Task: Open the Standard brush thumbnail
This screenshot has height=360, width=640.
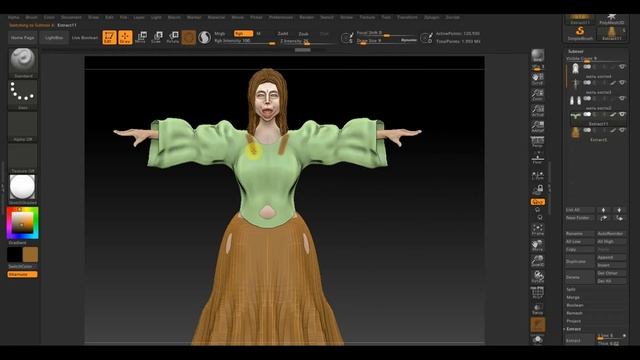Action: tap(23, 62)
